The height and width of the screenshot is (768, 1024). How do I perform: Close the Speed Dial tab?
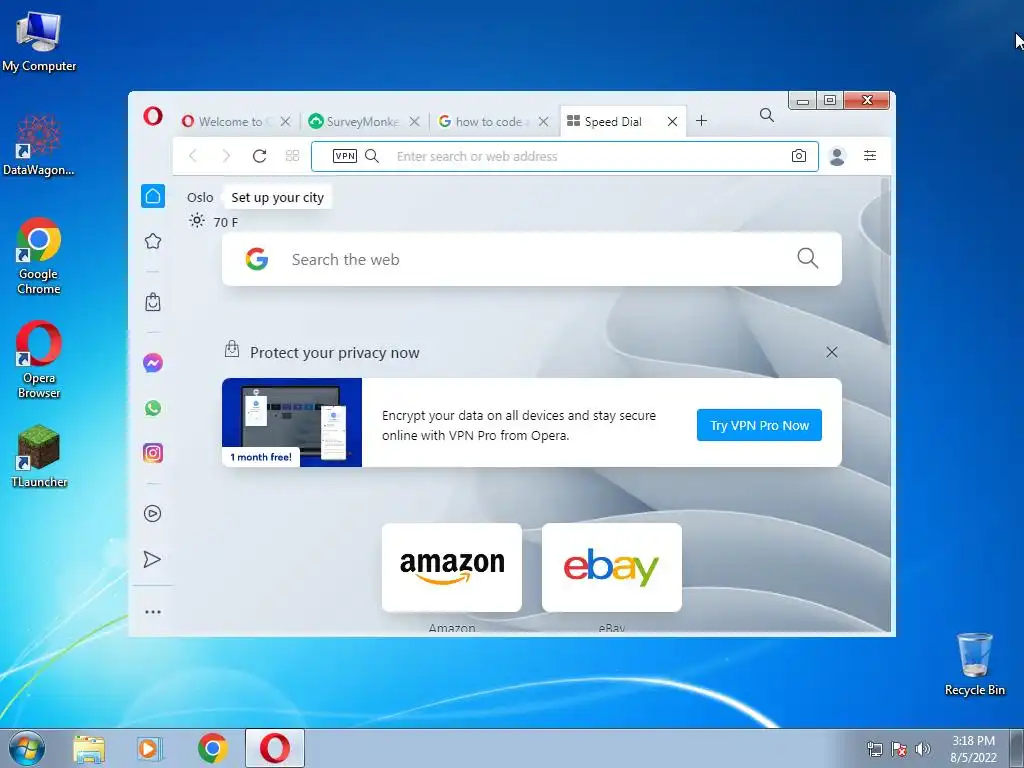coord(672,121)
